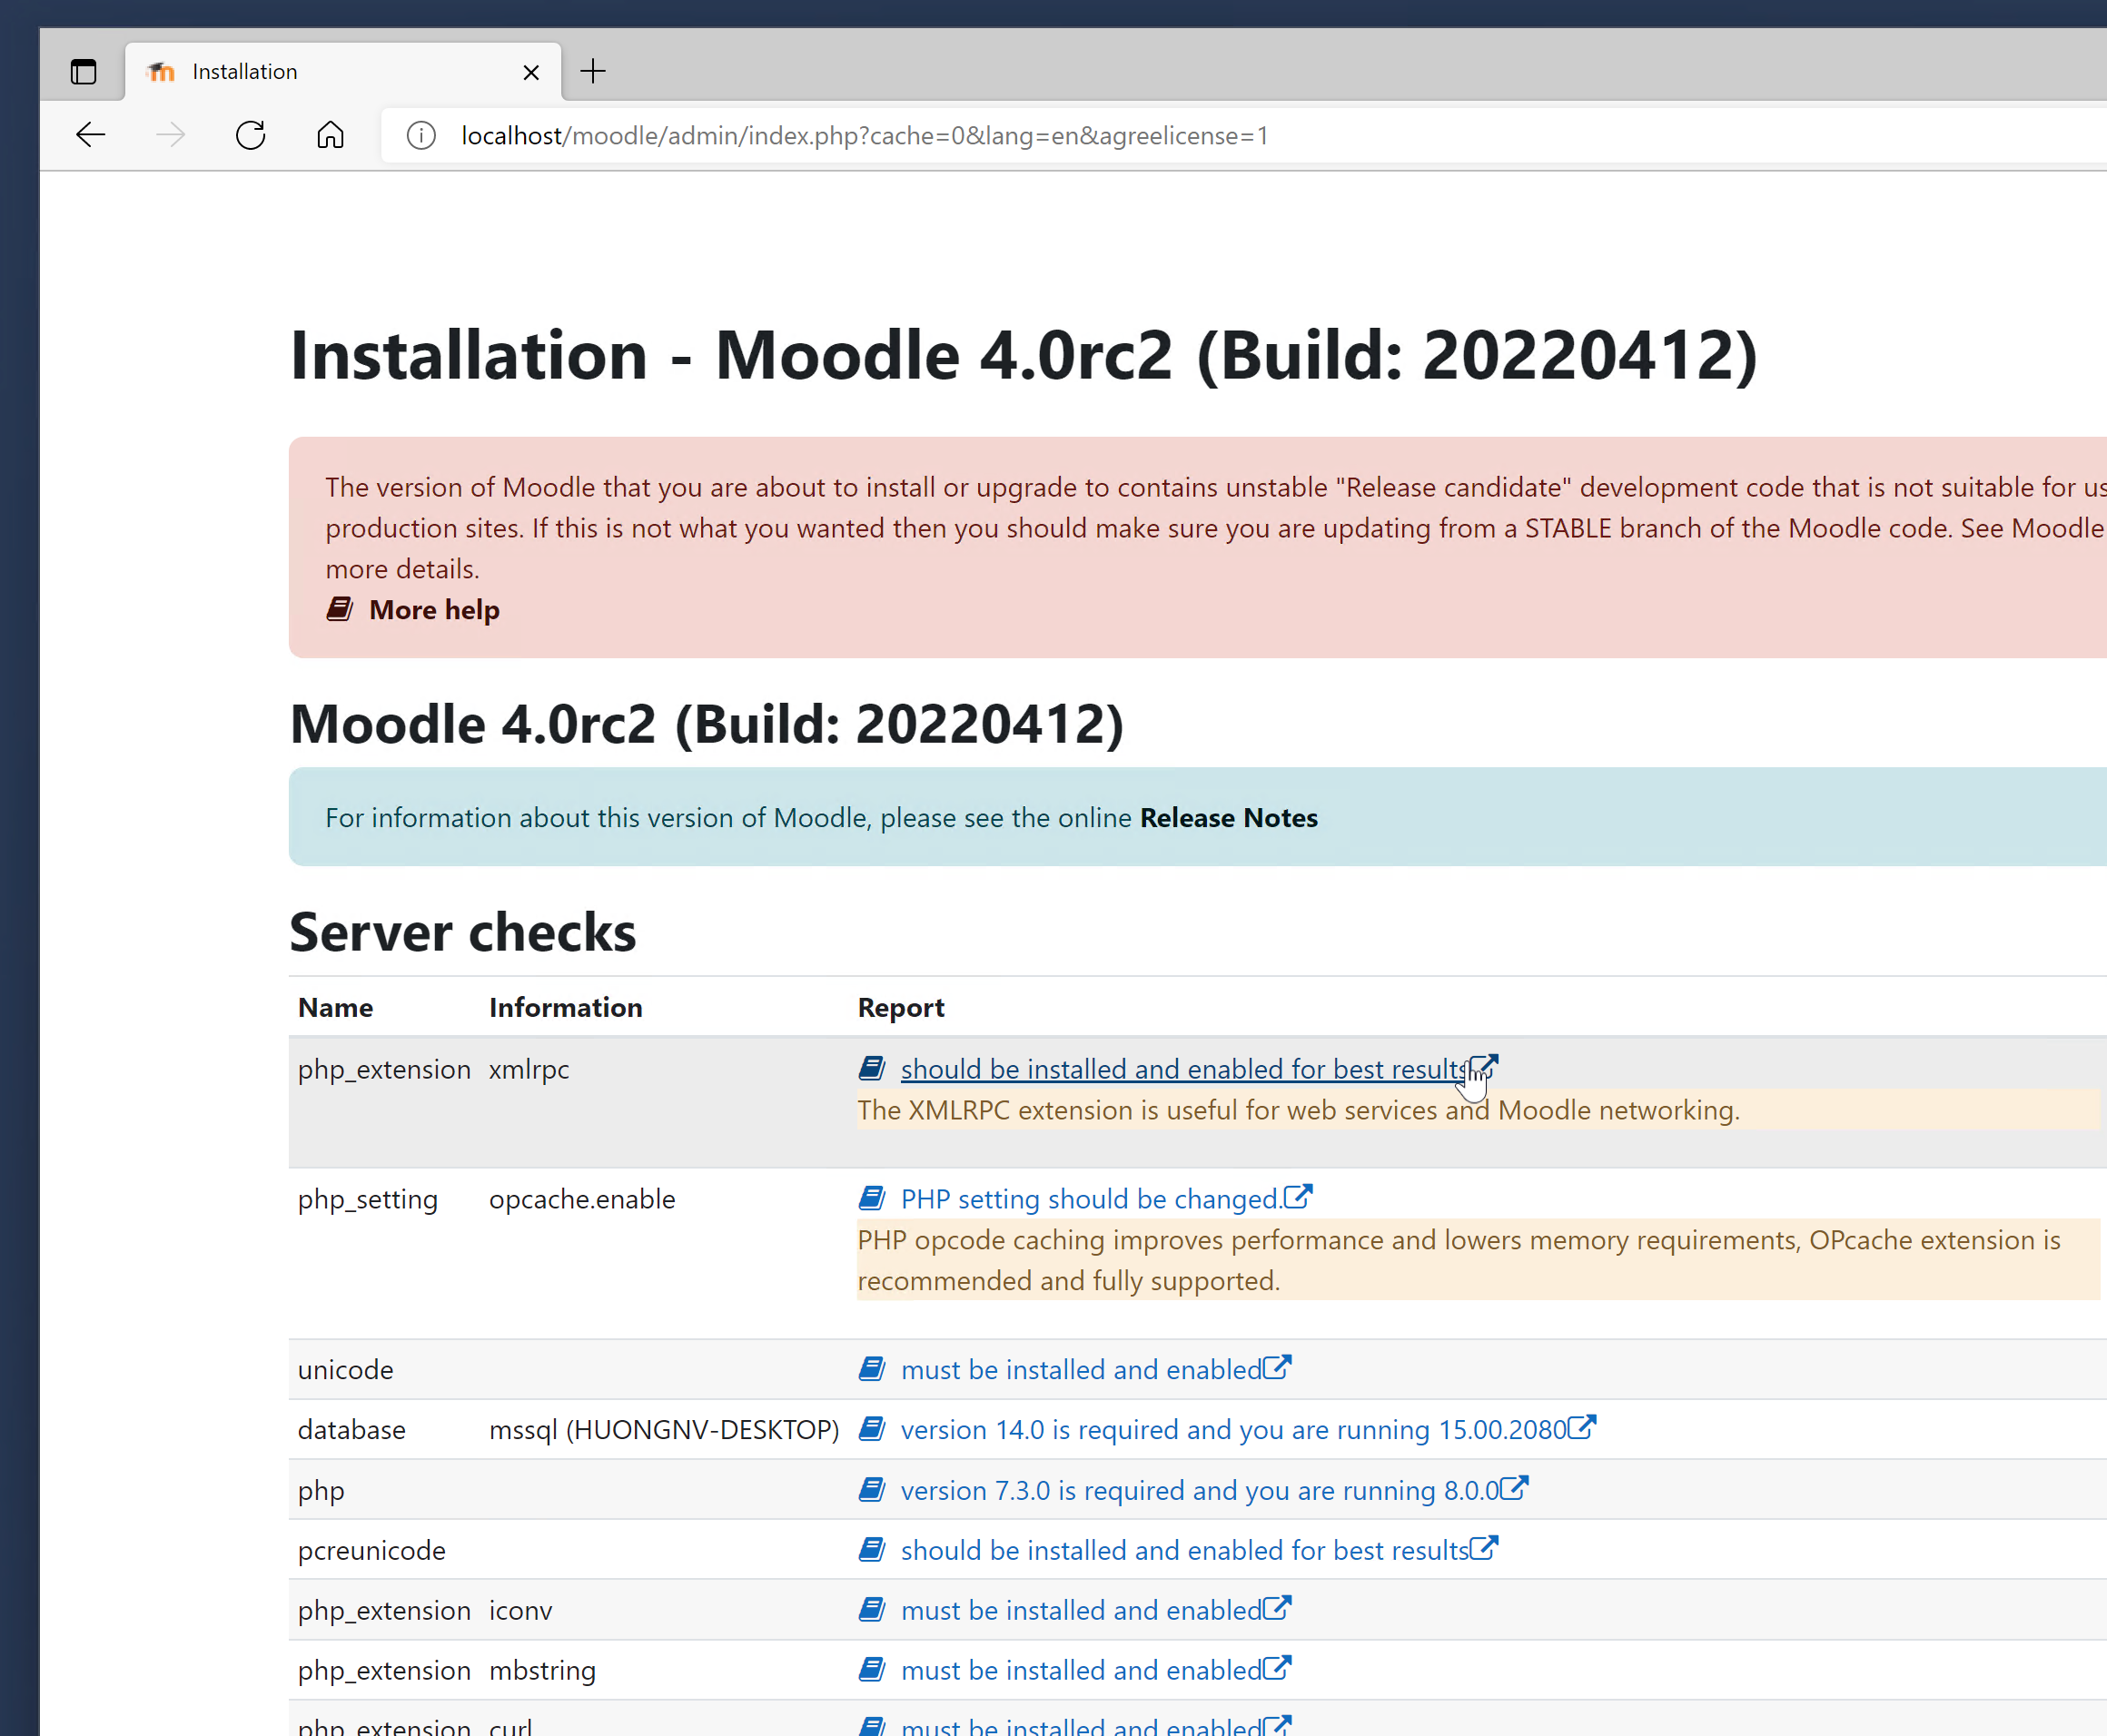Open a new tab with plus button
Image resolution: width=2107 pixels, height=1736 pixels.
click(x=593, y=71)
